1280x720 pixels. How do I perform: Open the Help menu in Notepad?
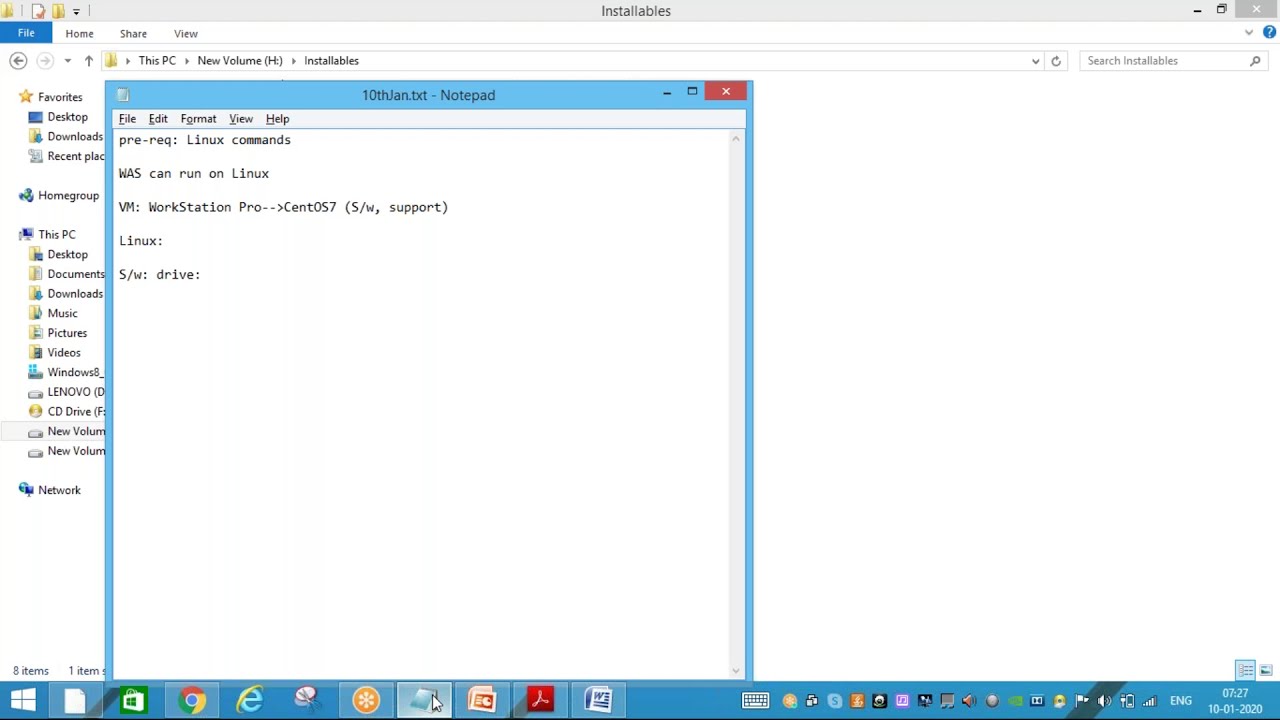click(x=277, y=118)
